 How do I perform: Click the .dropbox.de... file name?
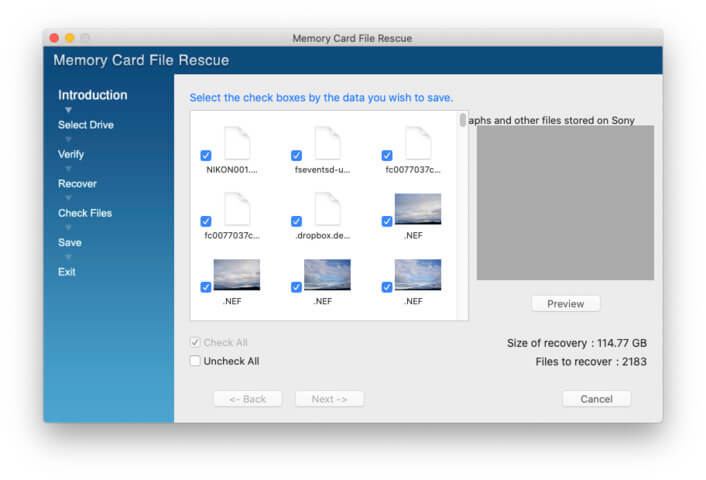click(322, 235)
